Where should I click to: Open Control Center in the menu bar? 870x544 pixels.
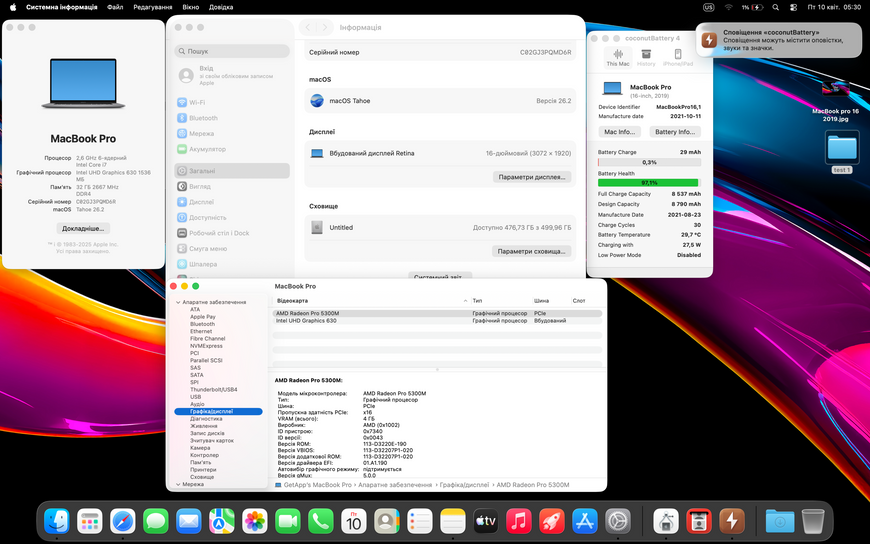coord(793,7)
